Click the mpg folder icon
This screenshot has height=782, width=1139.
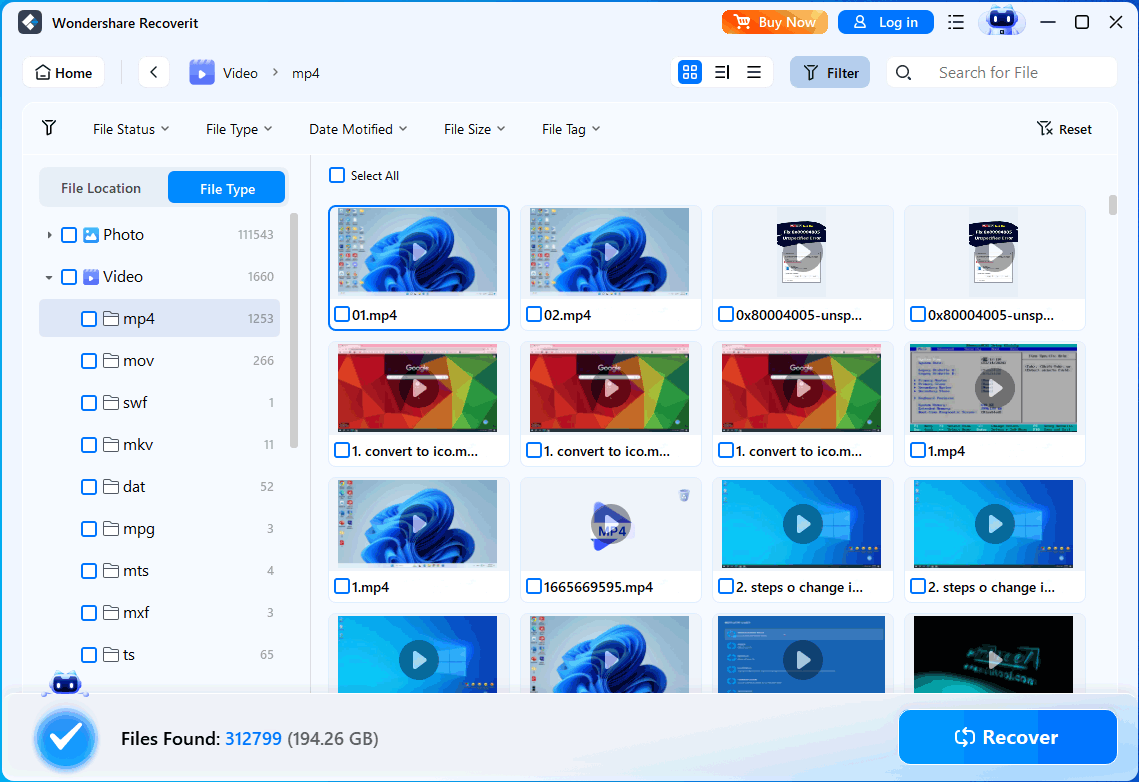coord(111,529)
